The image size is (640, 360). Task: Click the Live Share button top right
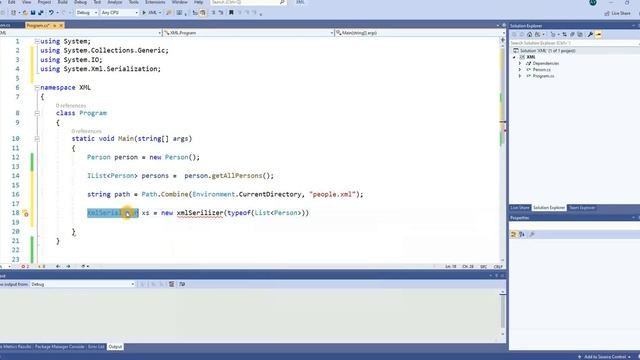click(618, 13)
